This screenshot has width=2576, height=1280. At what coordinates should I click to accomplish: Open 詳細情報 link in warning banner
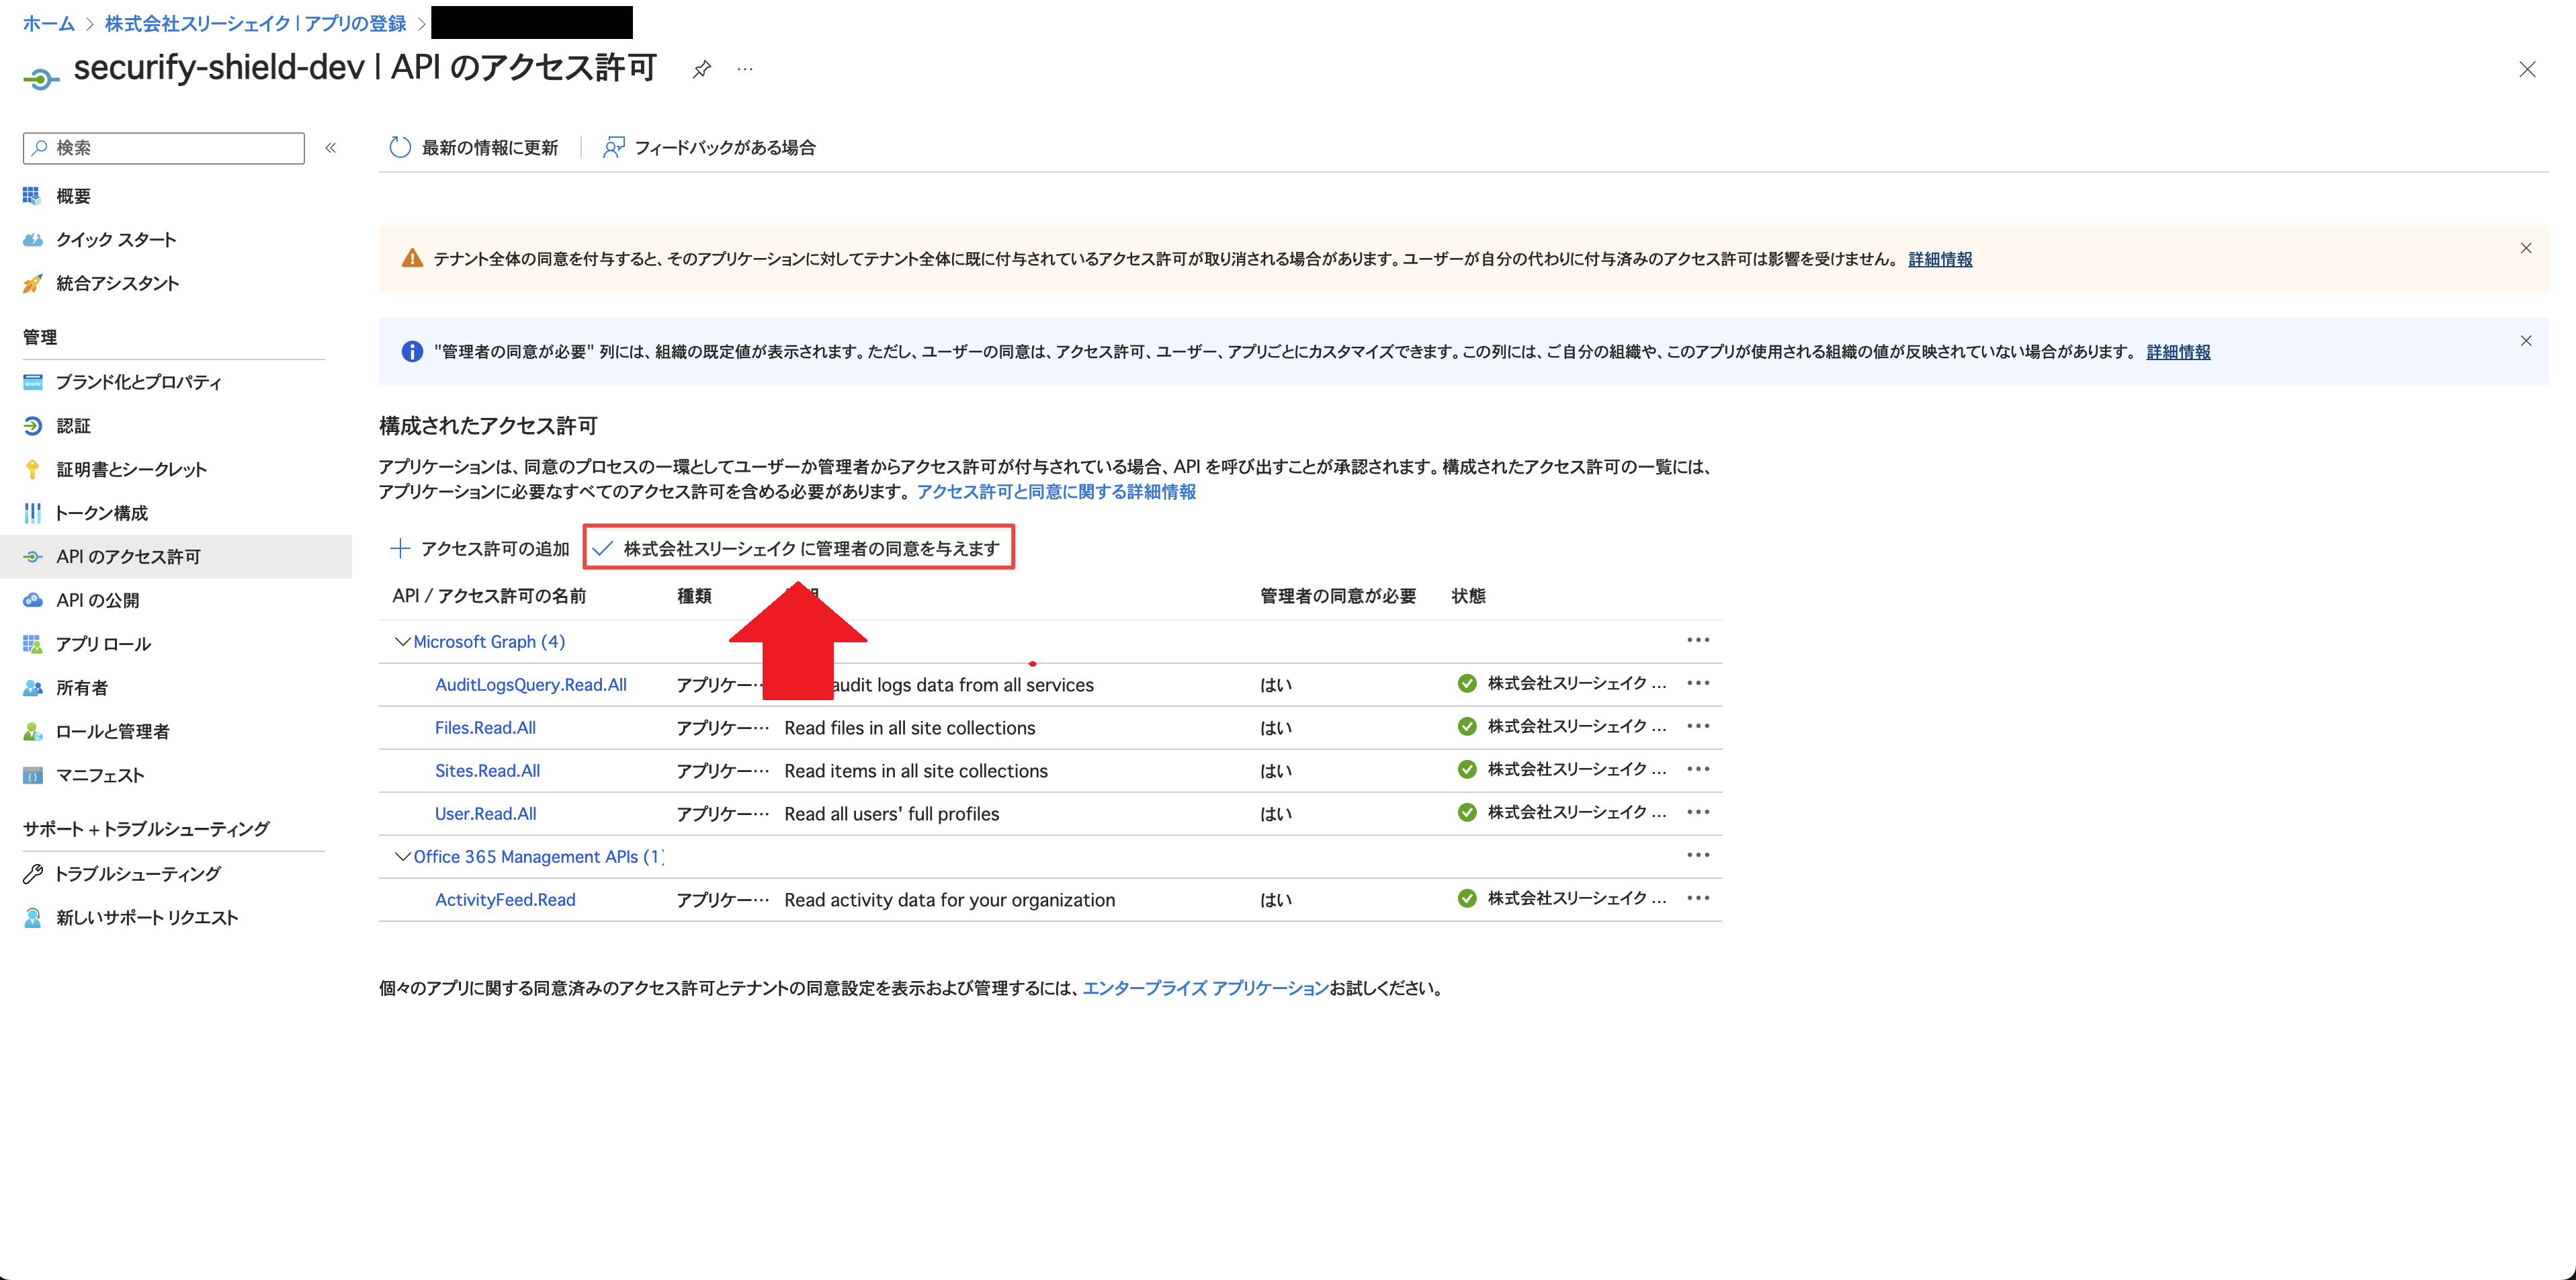[x=1940, y=259]
